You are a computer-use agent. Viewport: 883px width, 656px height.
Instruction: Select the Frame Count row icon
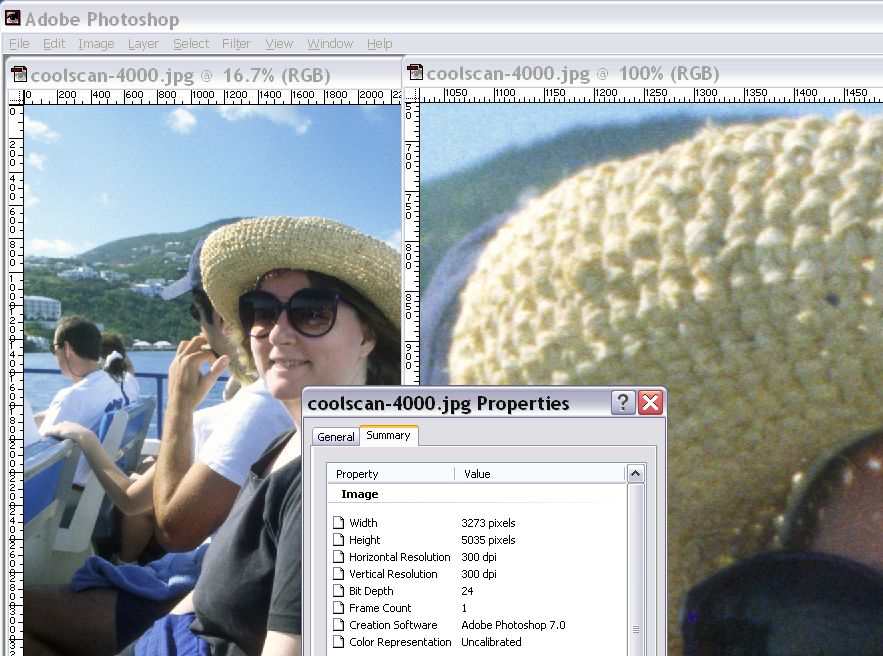click(x=338, y=607)
